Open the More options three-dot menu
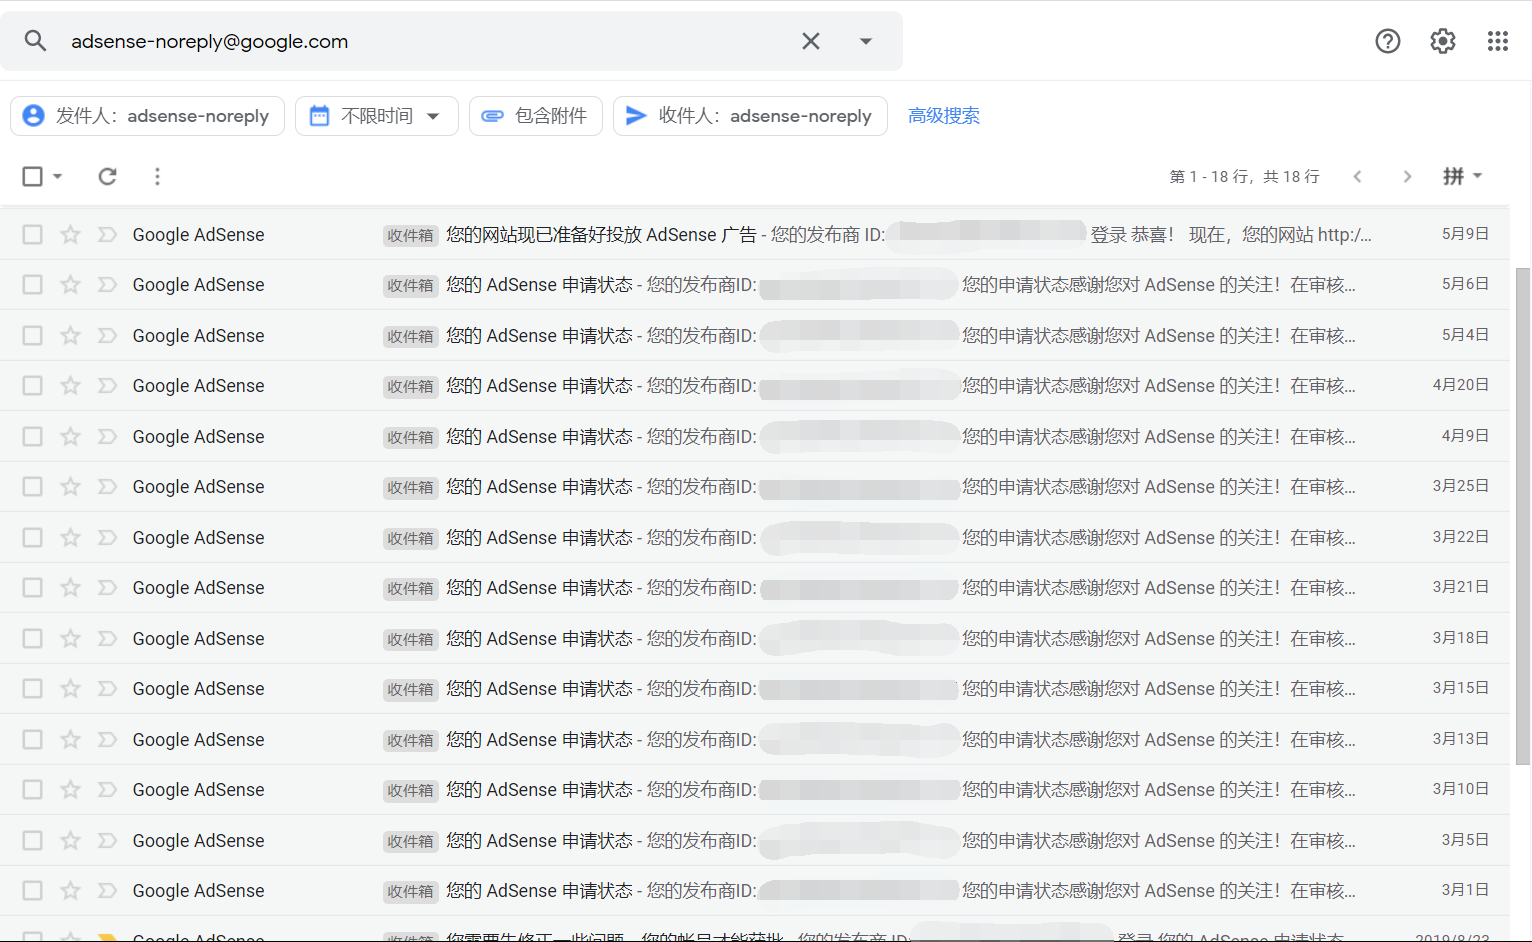The height and width of the screenshot is (942, 1532). pyautogui.click(x=157, y=177)
